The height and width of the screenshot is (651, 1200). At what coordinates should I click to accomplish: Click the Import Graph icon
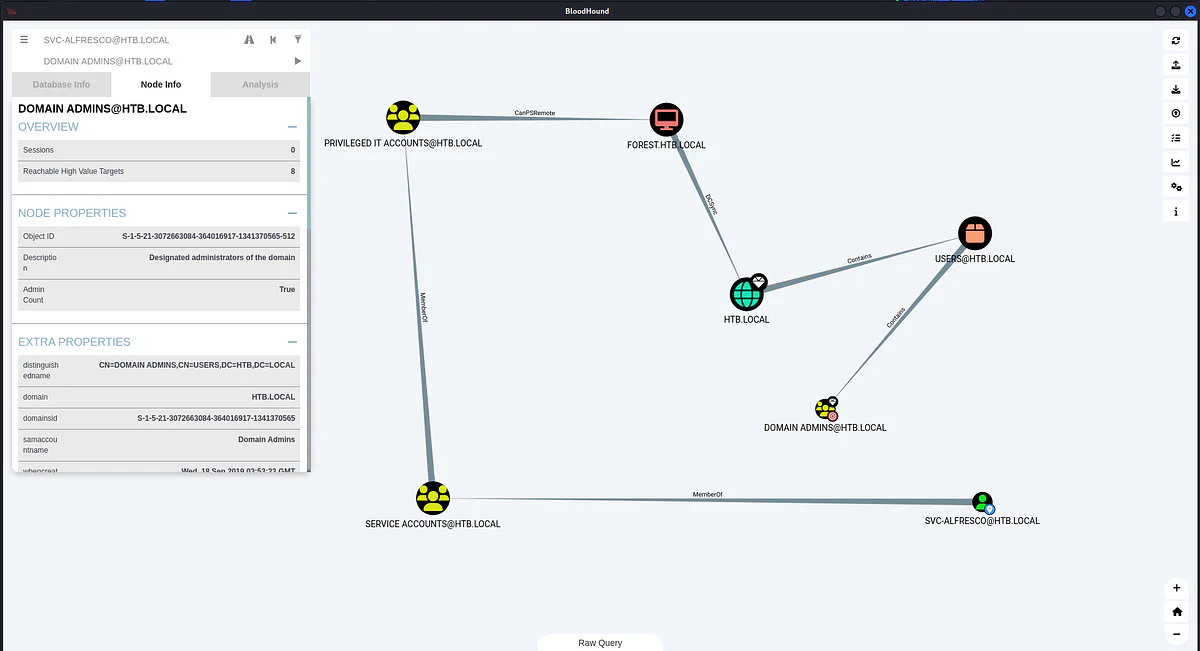click(x=1176, y=89)
